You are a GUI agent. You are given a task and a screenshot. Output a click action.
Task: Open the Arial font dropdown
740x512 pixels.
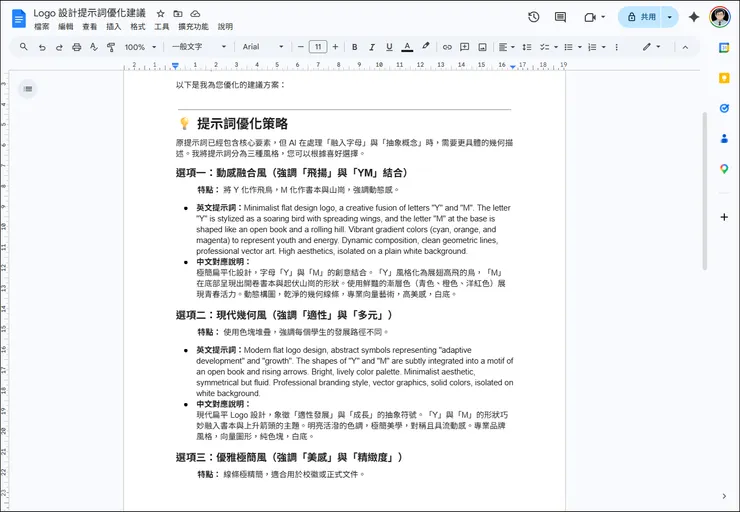263,47
